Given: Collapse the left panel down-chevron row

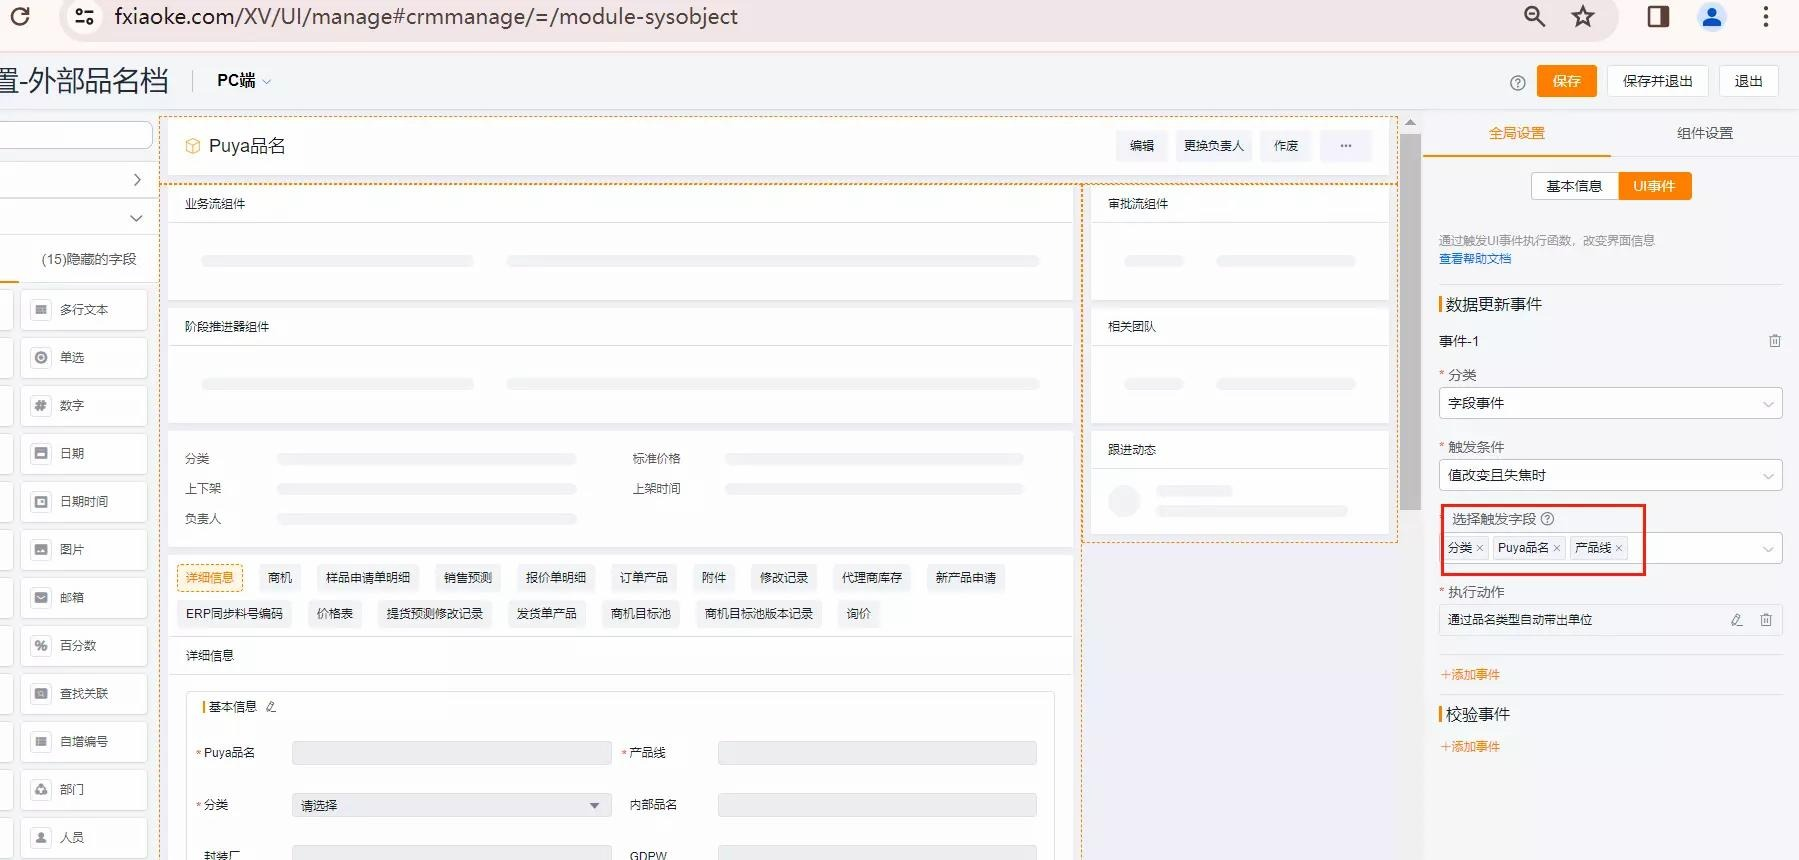Looking at the screenshot, I should click(137, 218).
